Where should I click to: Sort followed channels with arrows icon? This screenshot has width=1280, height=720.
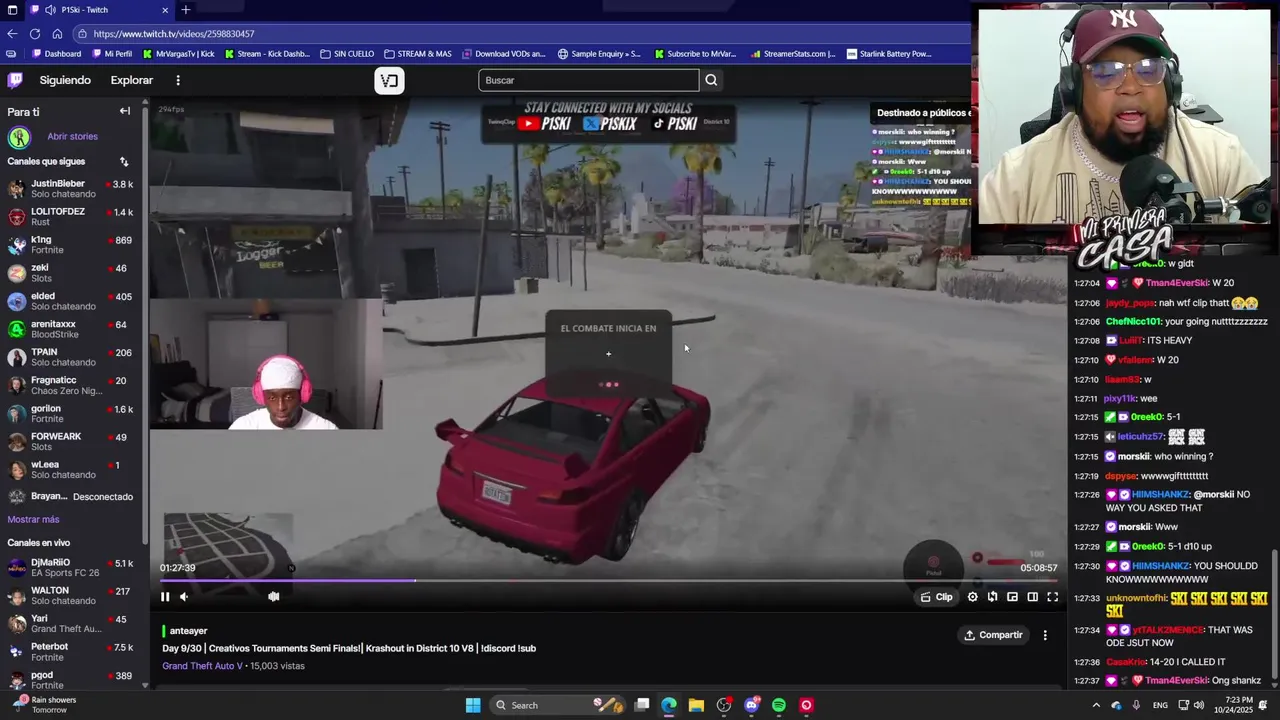click(x=124, y=161)
